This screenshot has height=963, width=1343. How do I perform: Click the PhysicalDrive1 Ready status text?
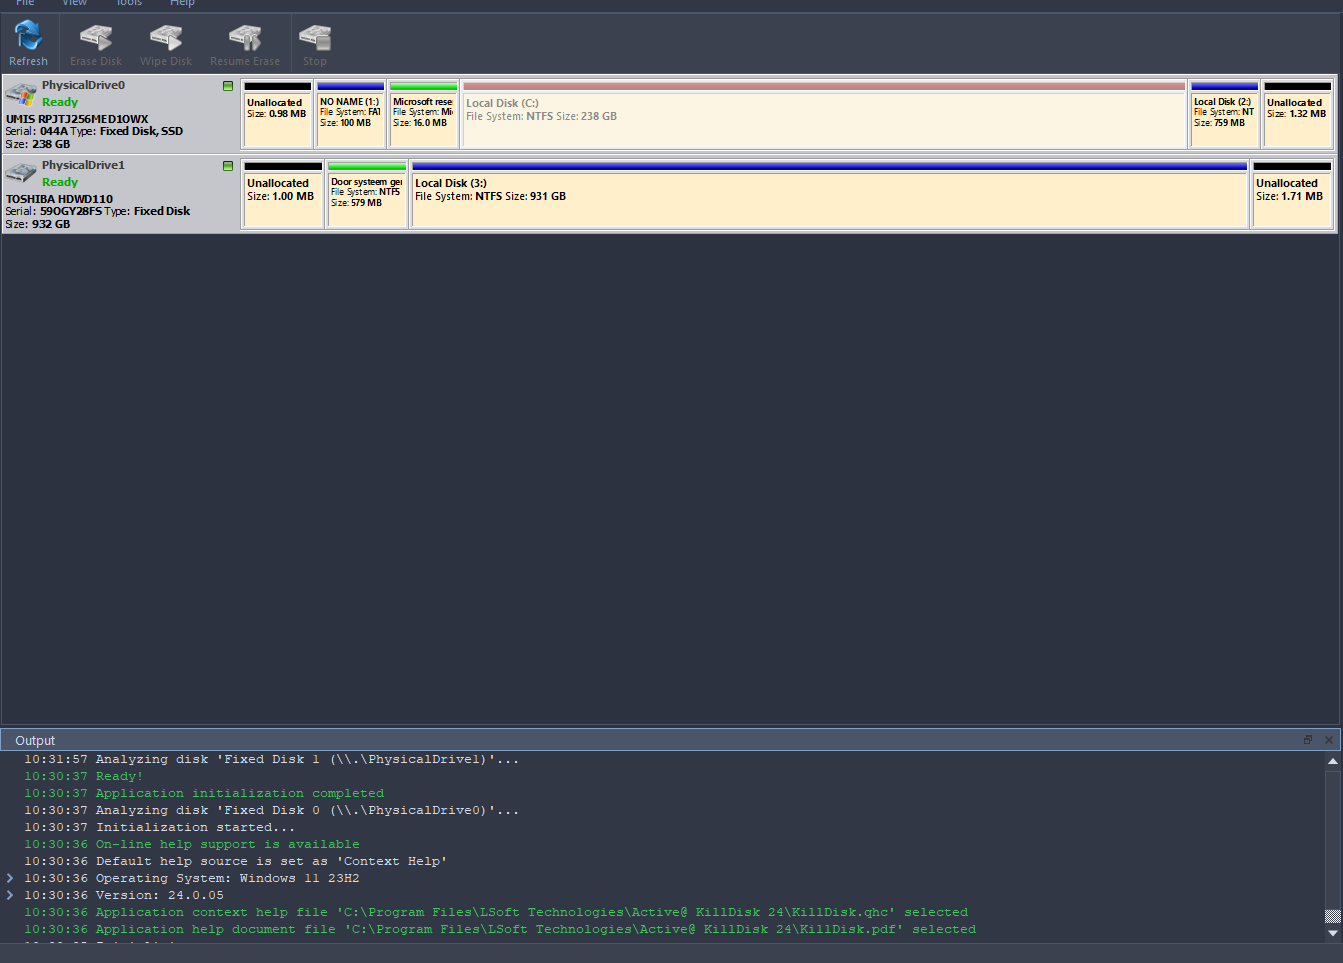60,182
